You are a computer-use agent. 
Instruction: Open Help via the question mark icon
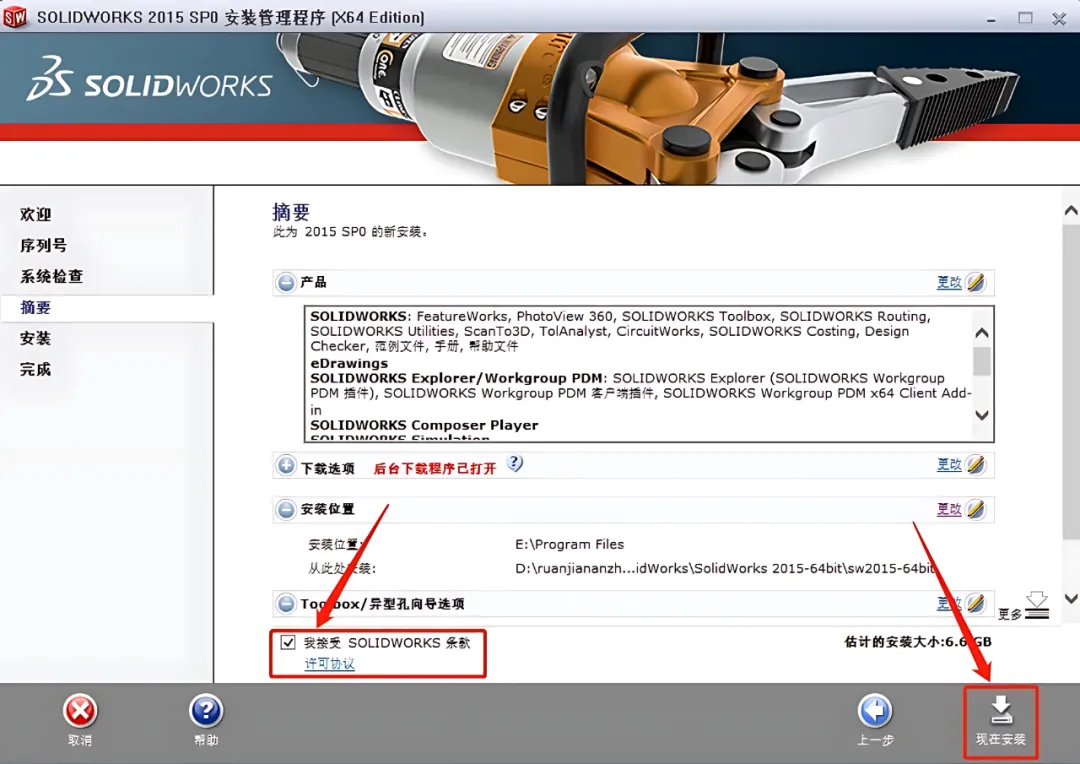[206, 711]
